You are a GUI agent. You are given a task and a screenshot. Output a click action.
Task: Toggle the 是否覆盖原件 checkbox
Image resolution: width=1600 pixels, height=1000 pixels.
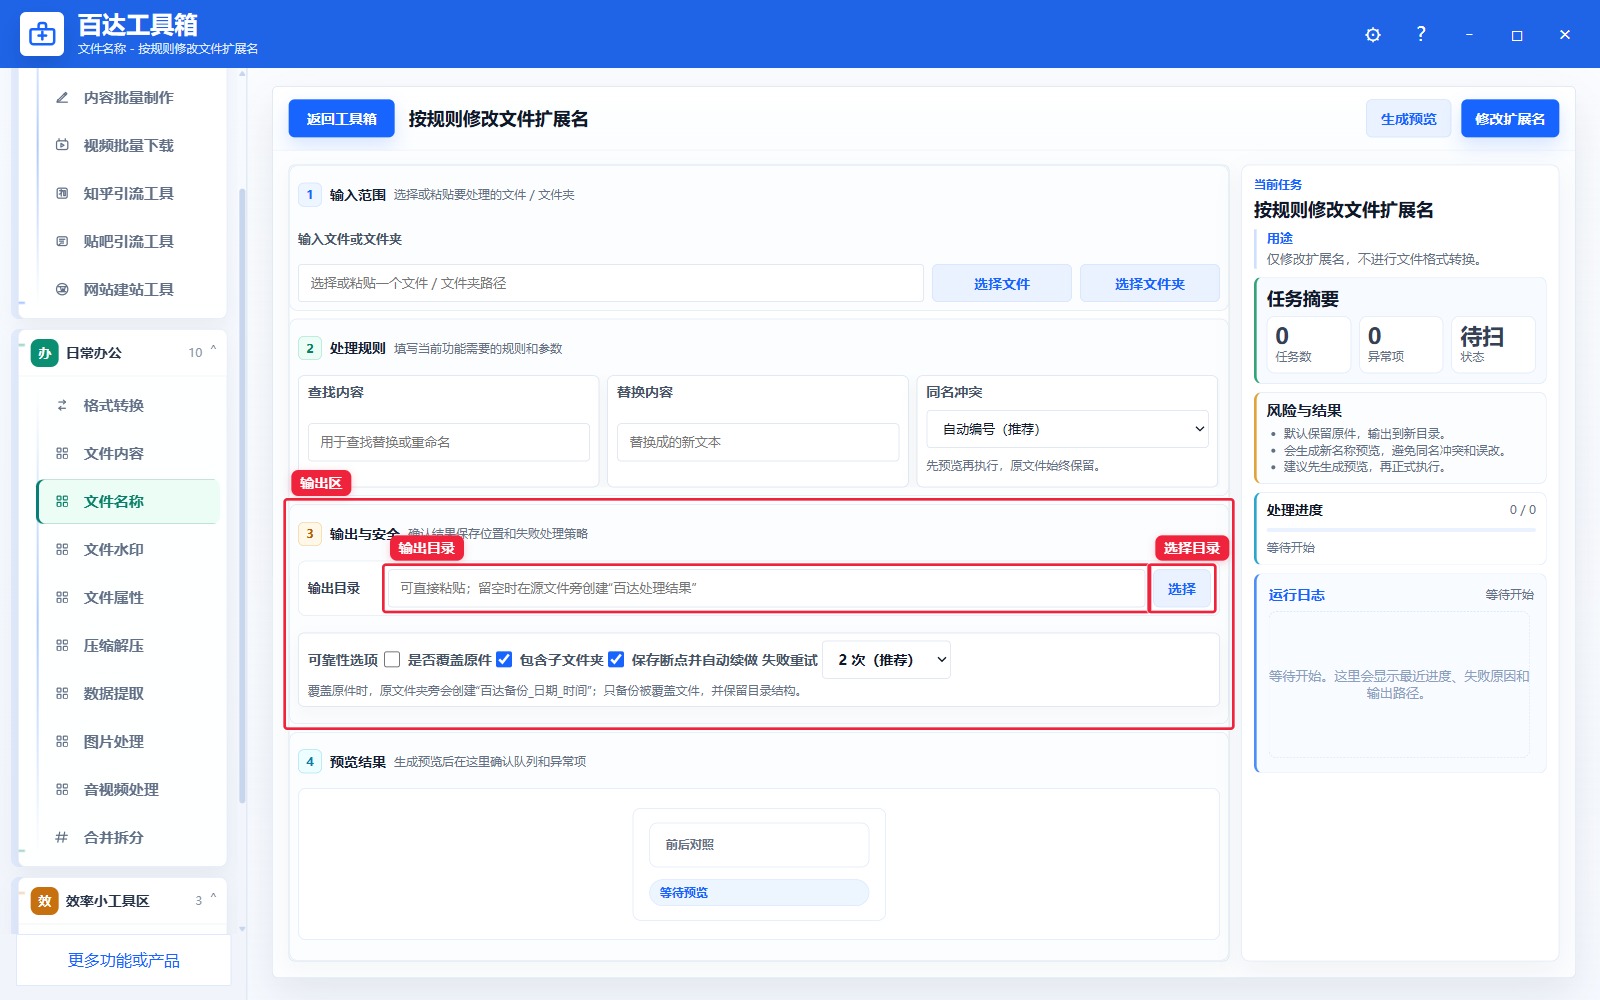click(x=392, y=660)
